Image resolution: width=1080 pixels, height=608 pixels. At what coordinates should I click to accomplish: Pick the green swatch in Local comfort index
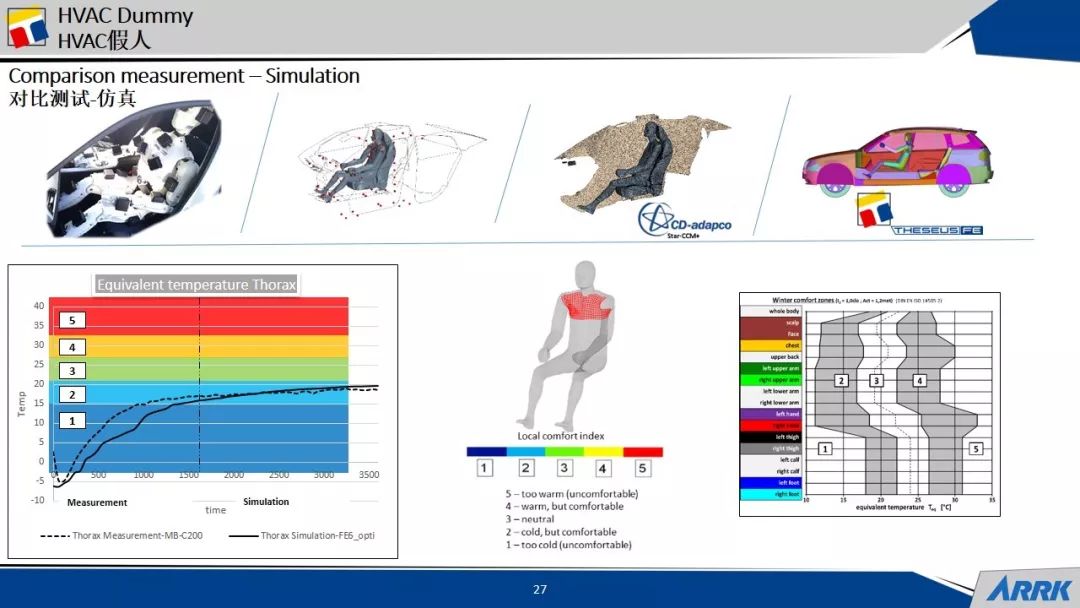point(564,451)
